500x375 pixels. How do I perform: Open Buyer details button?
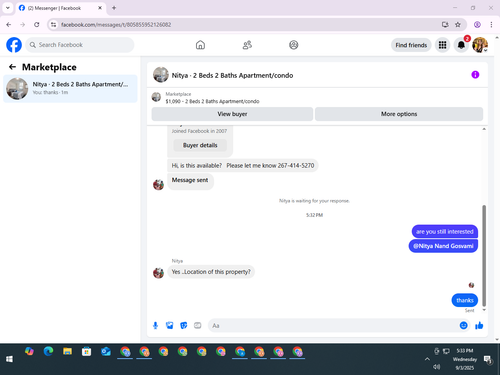point(200,145)
